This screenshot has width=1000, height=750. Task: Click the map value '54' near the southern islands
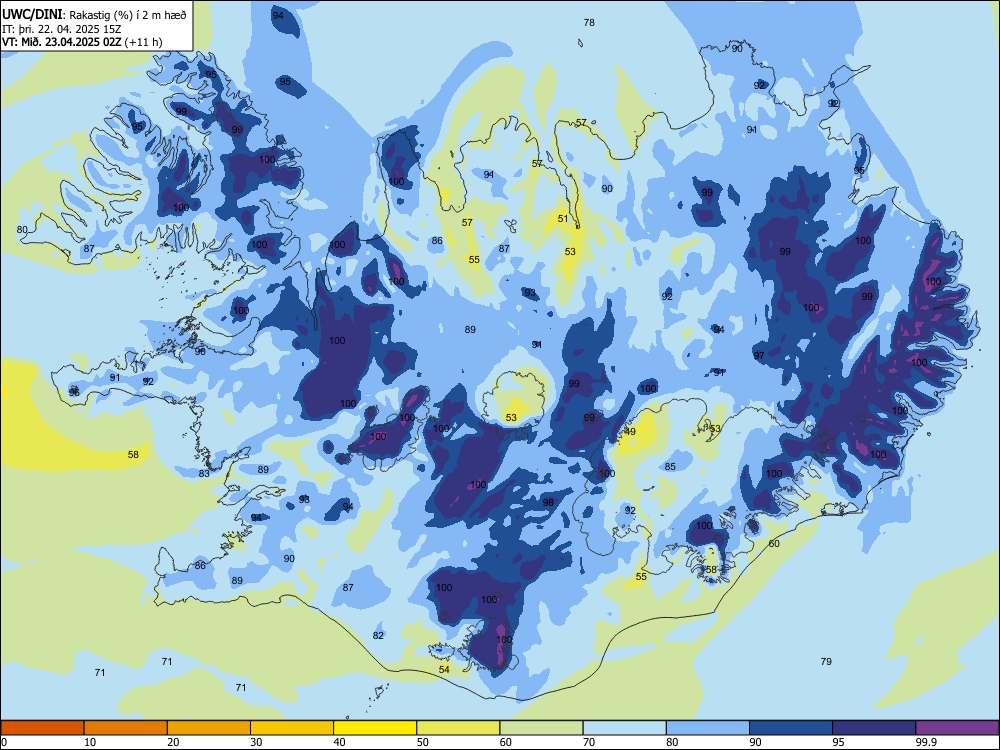(x=445, y=669)
